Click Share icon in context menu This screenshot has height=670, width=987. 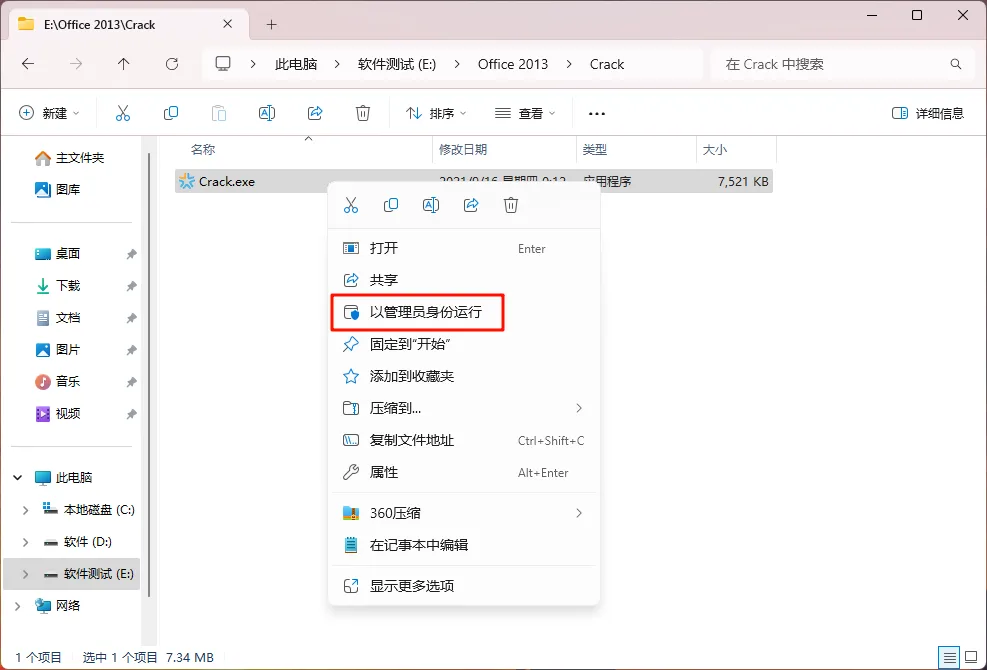point(471,205)
